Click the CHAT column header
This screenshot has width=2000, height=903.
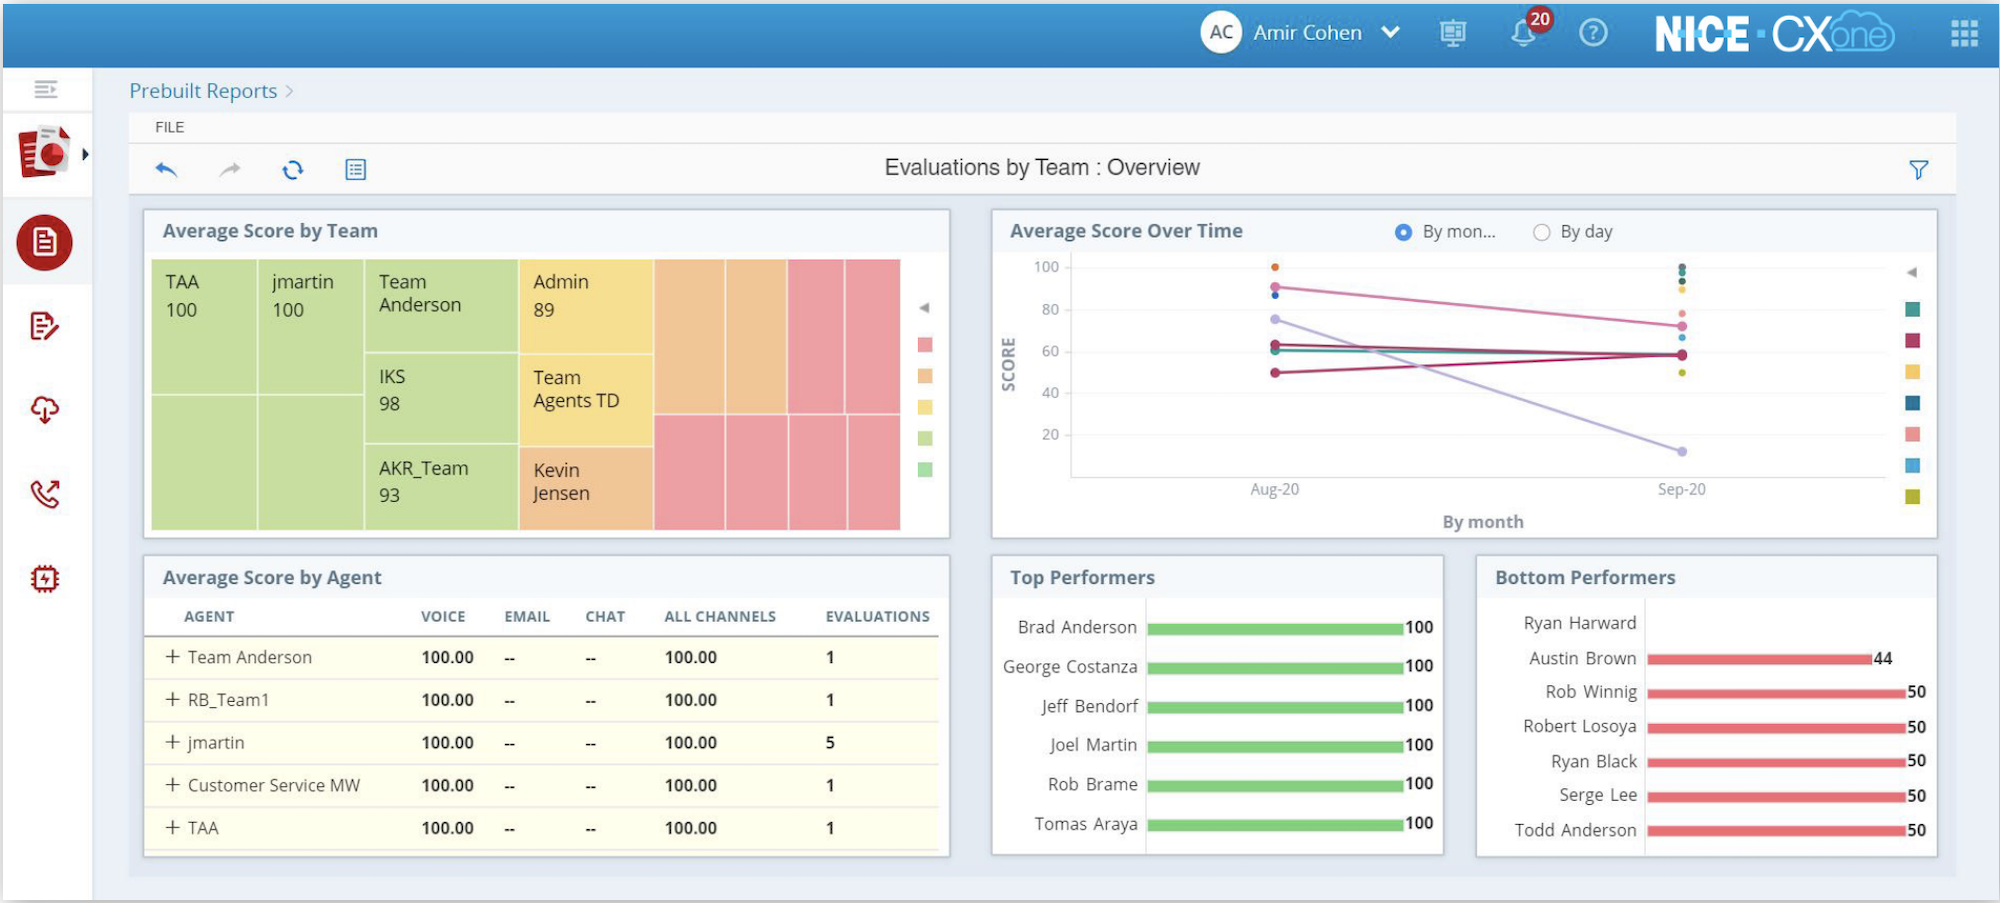click(605, 617)
